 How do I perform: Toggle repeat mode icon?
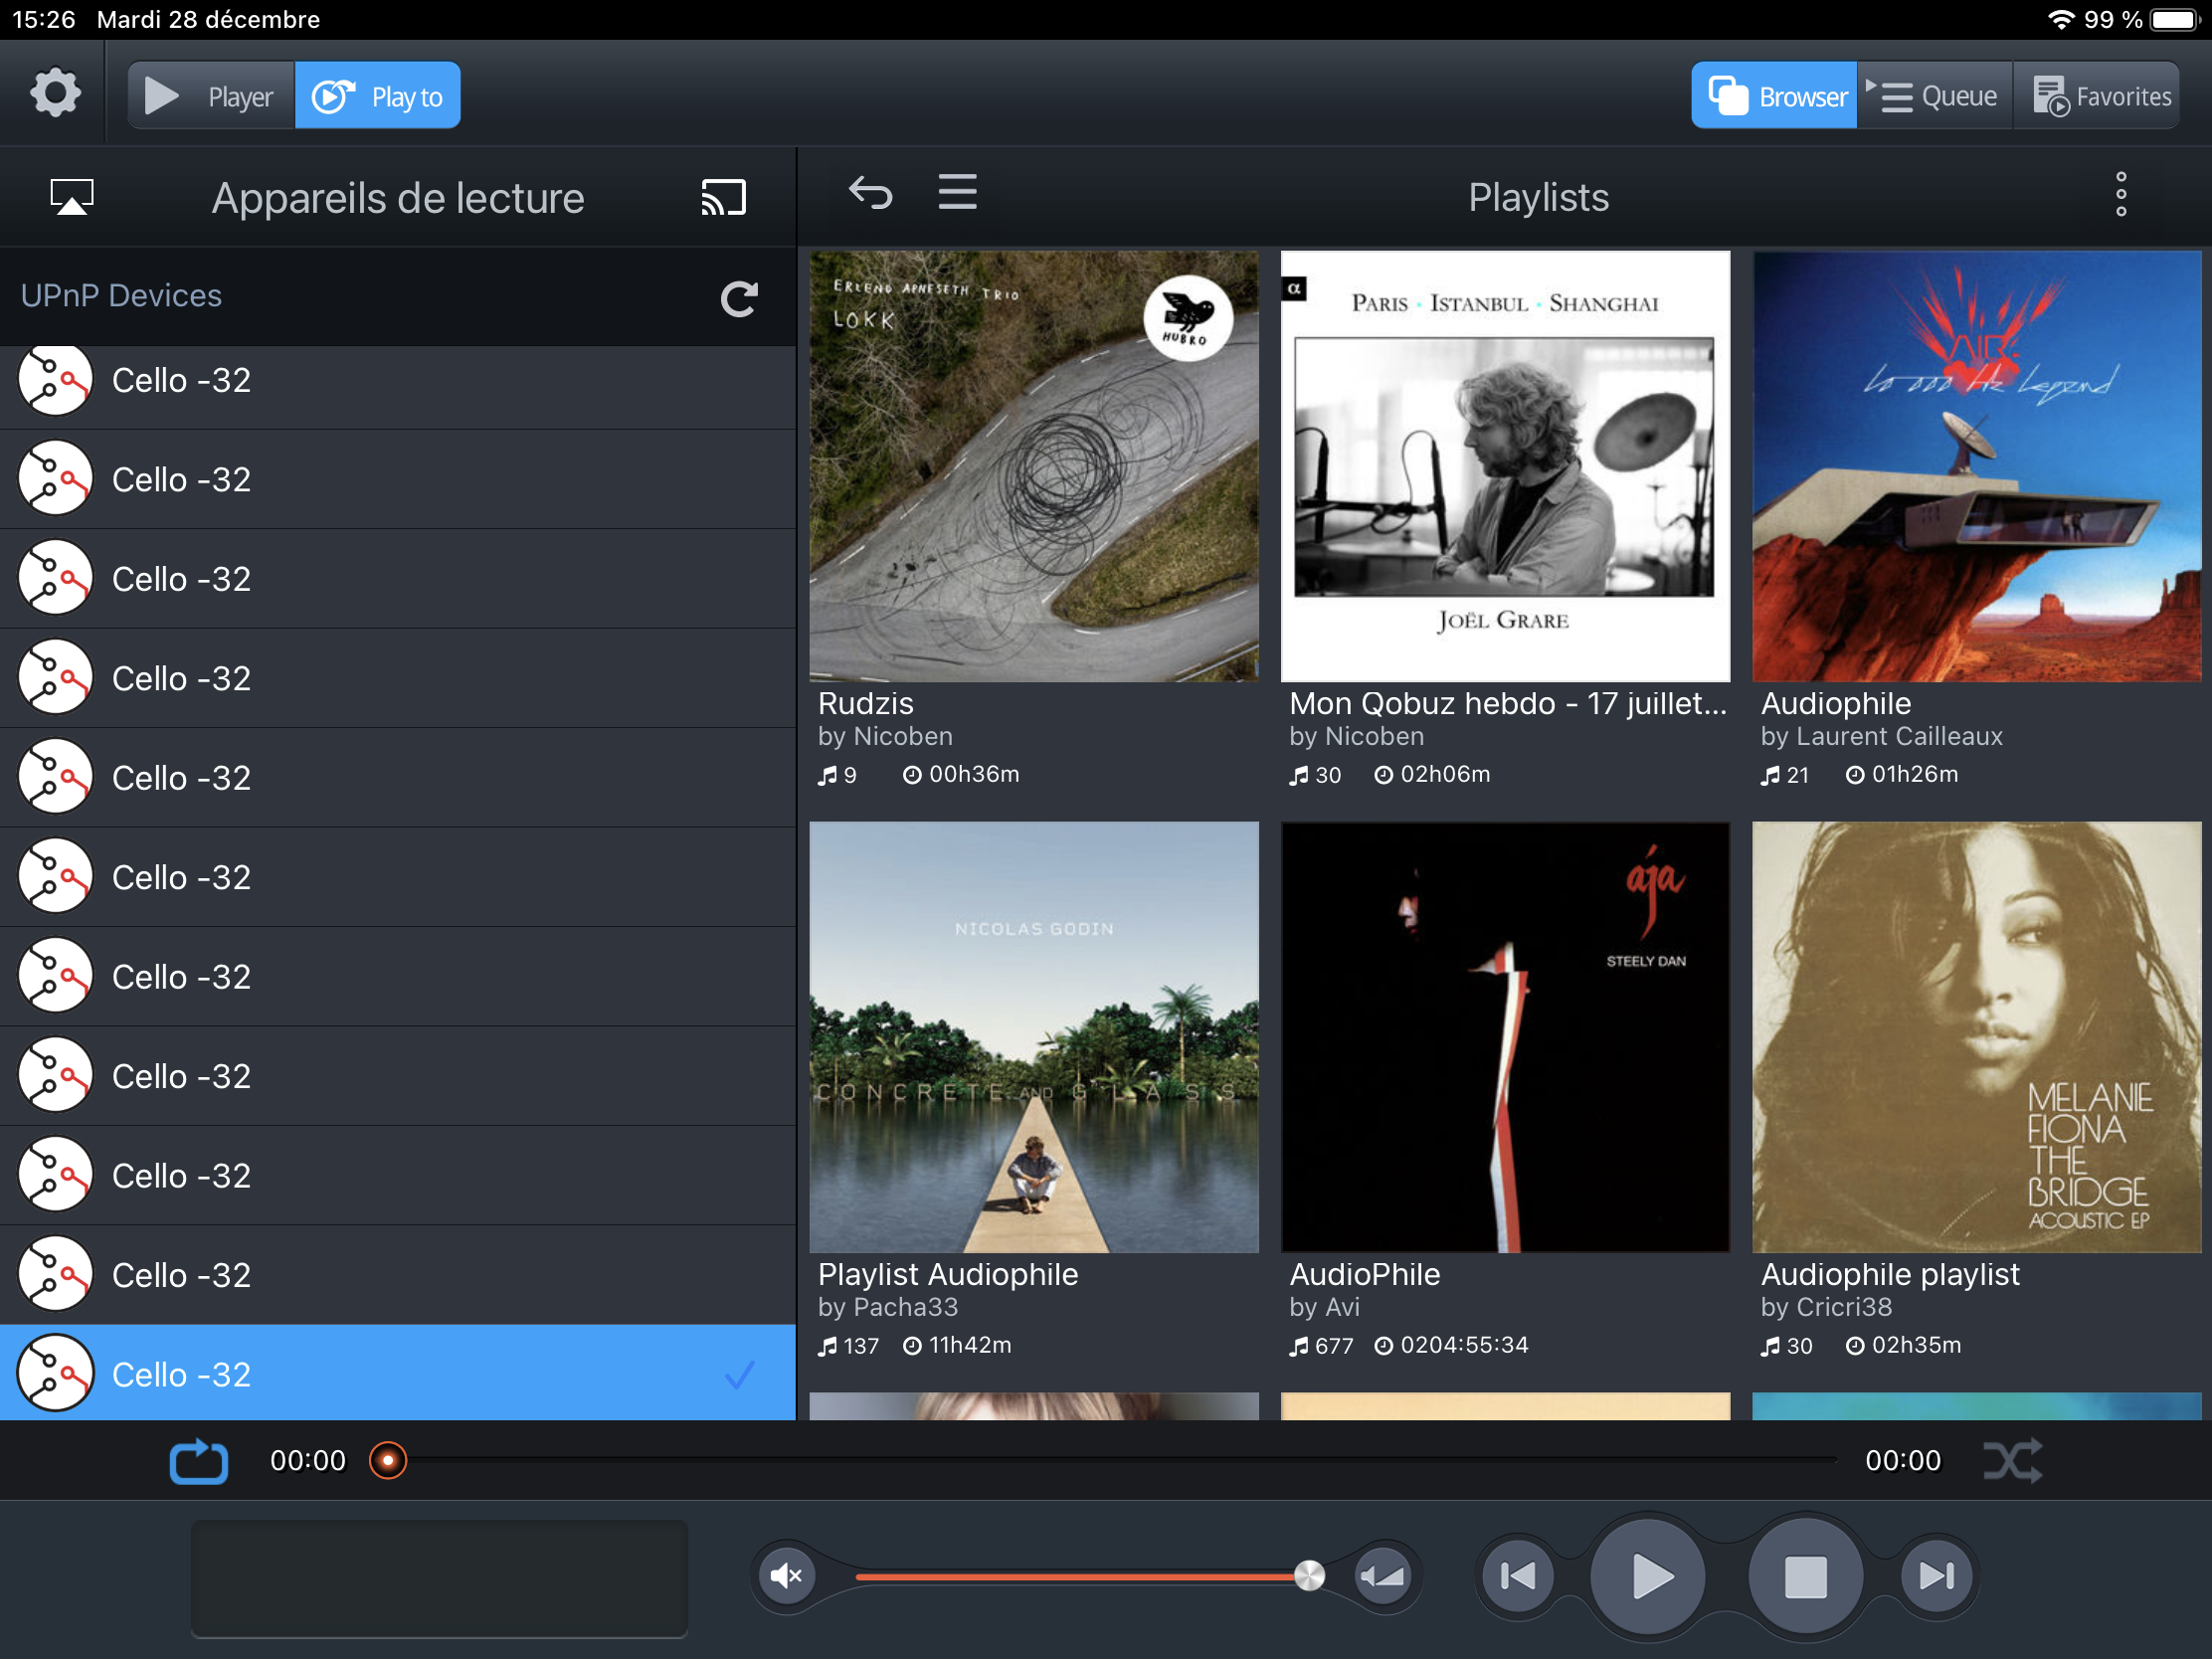[x=198, y=1461]
